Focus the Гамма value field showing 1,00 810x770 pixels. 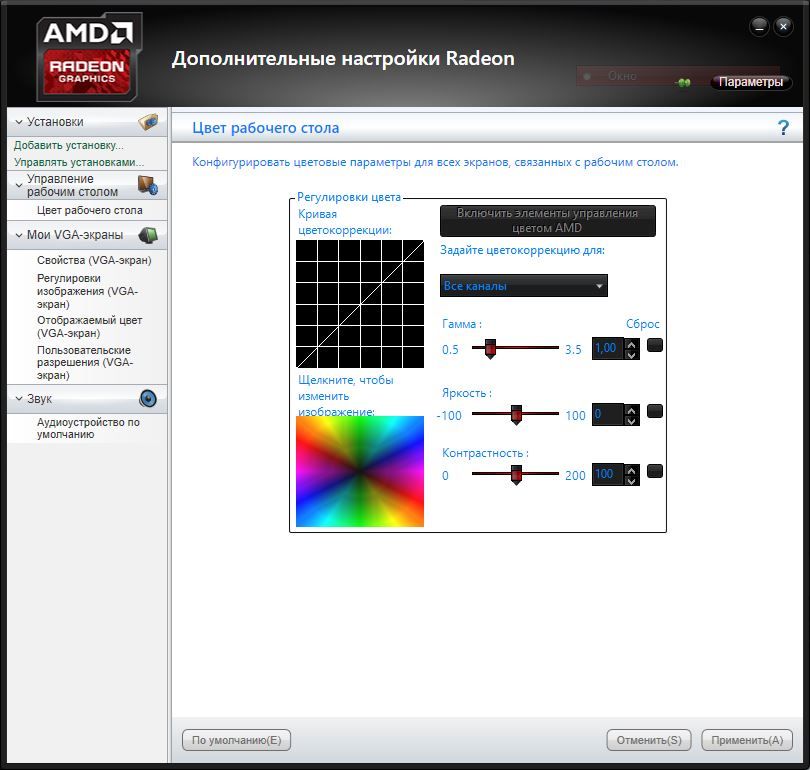608,349
